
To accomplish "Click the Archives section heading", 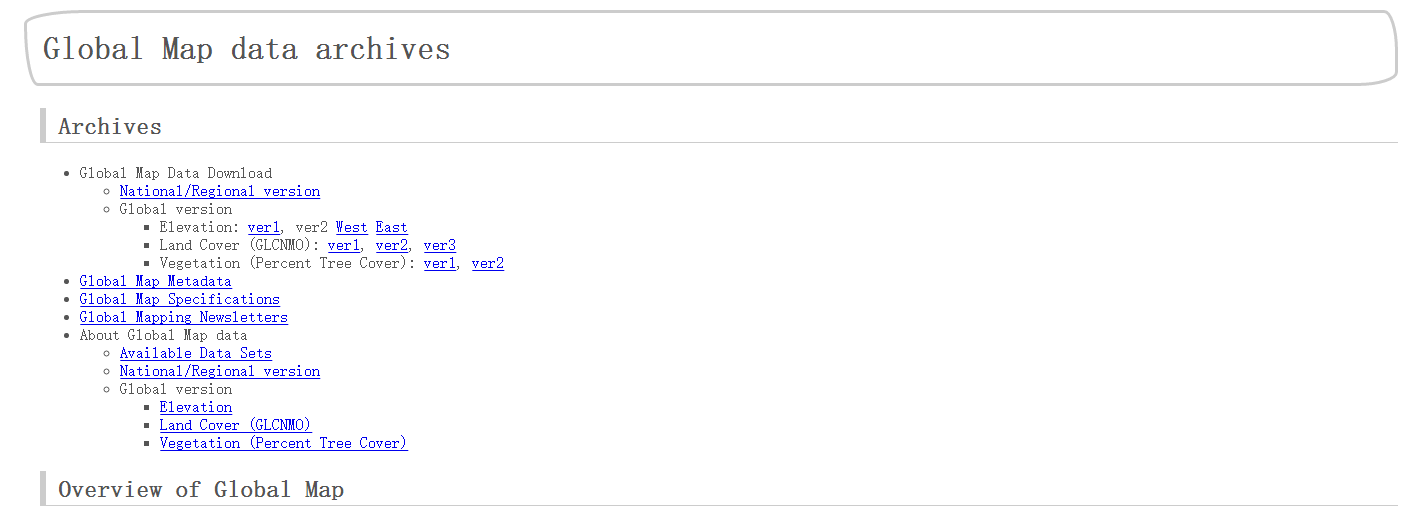I will [110, 126].
